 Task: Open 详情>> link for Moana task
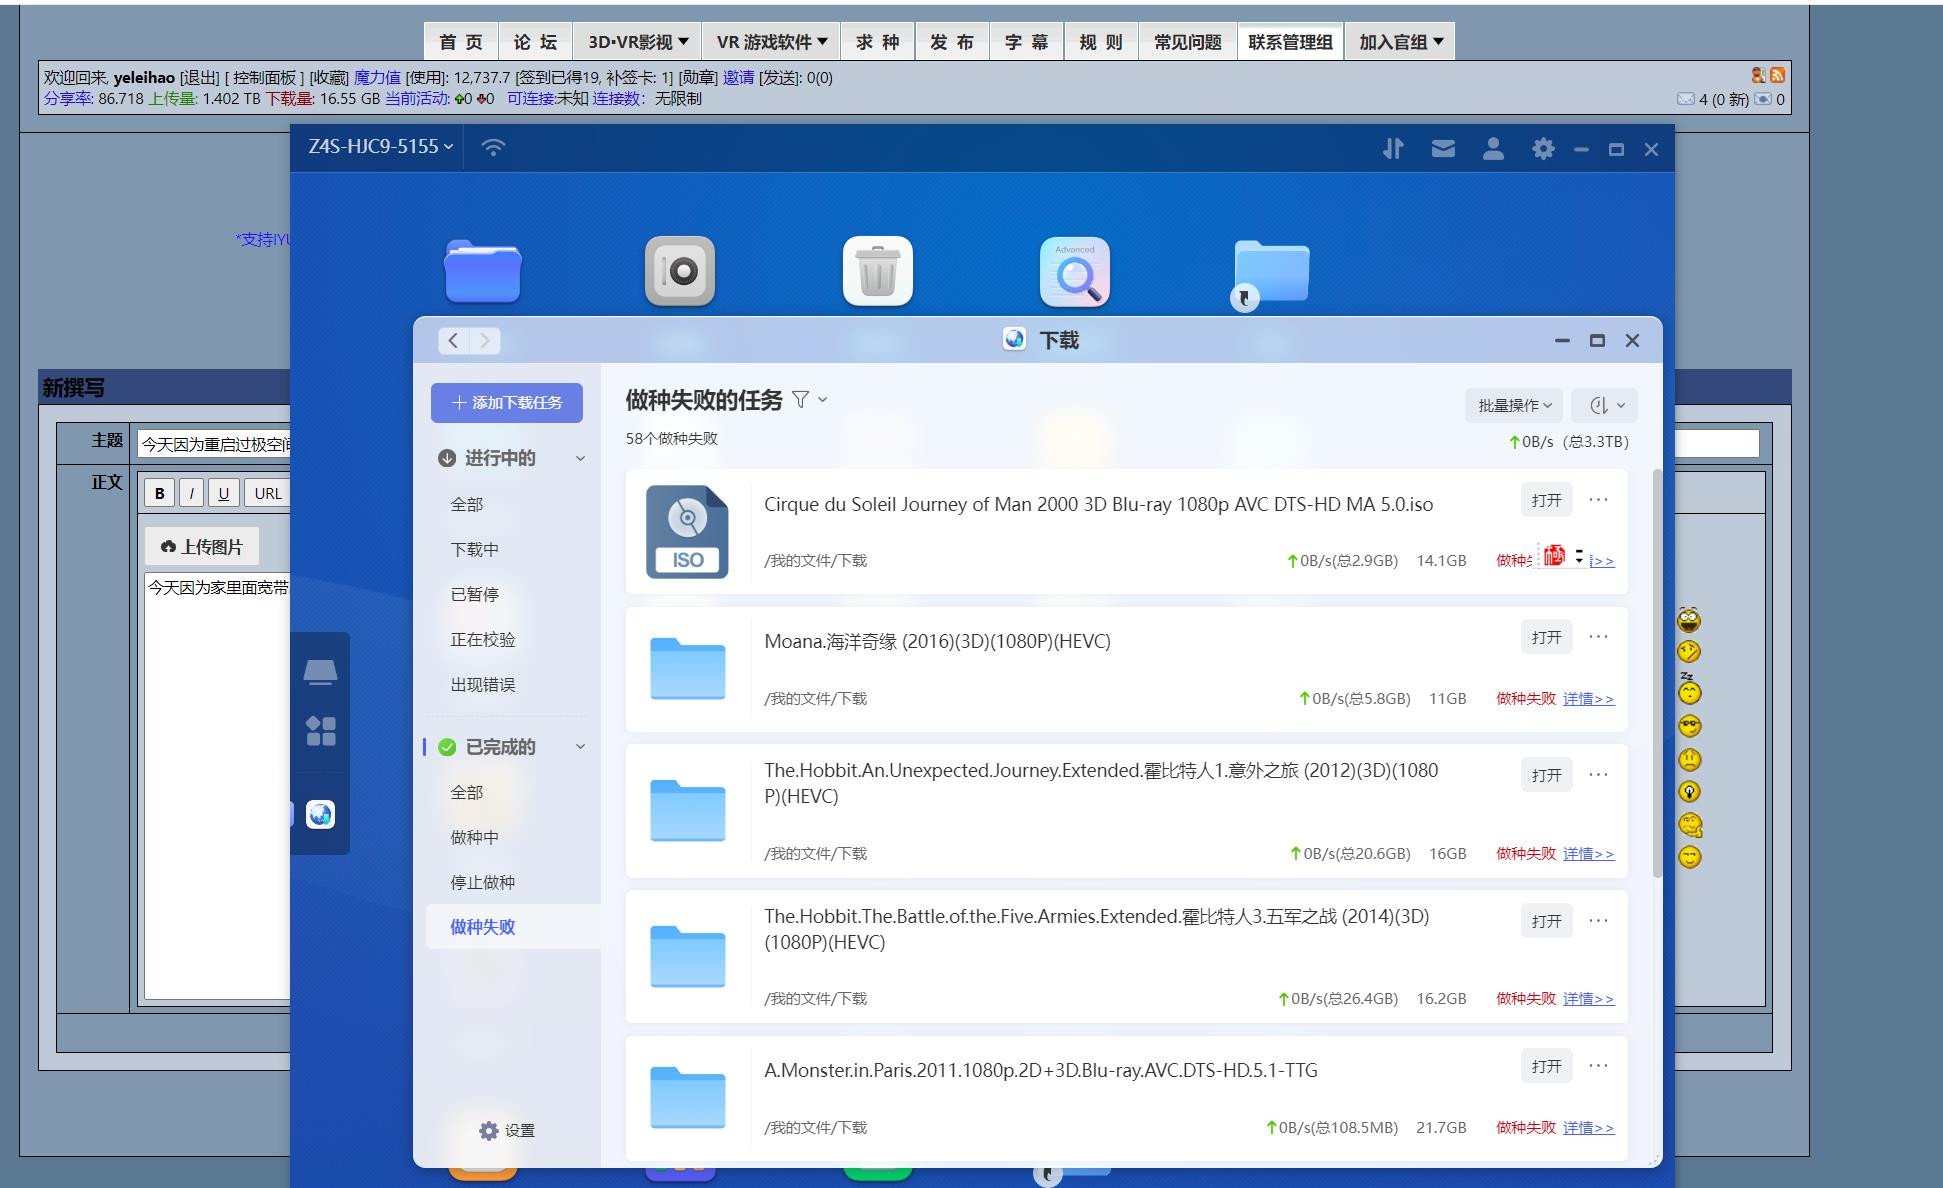coord(1588,699)
